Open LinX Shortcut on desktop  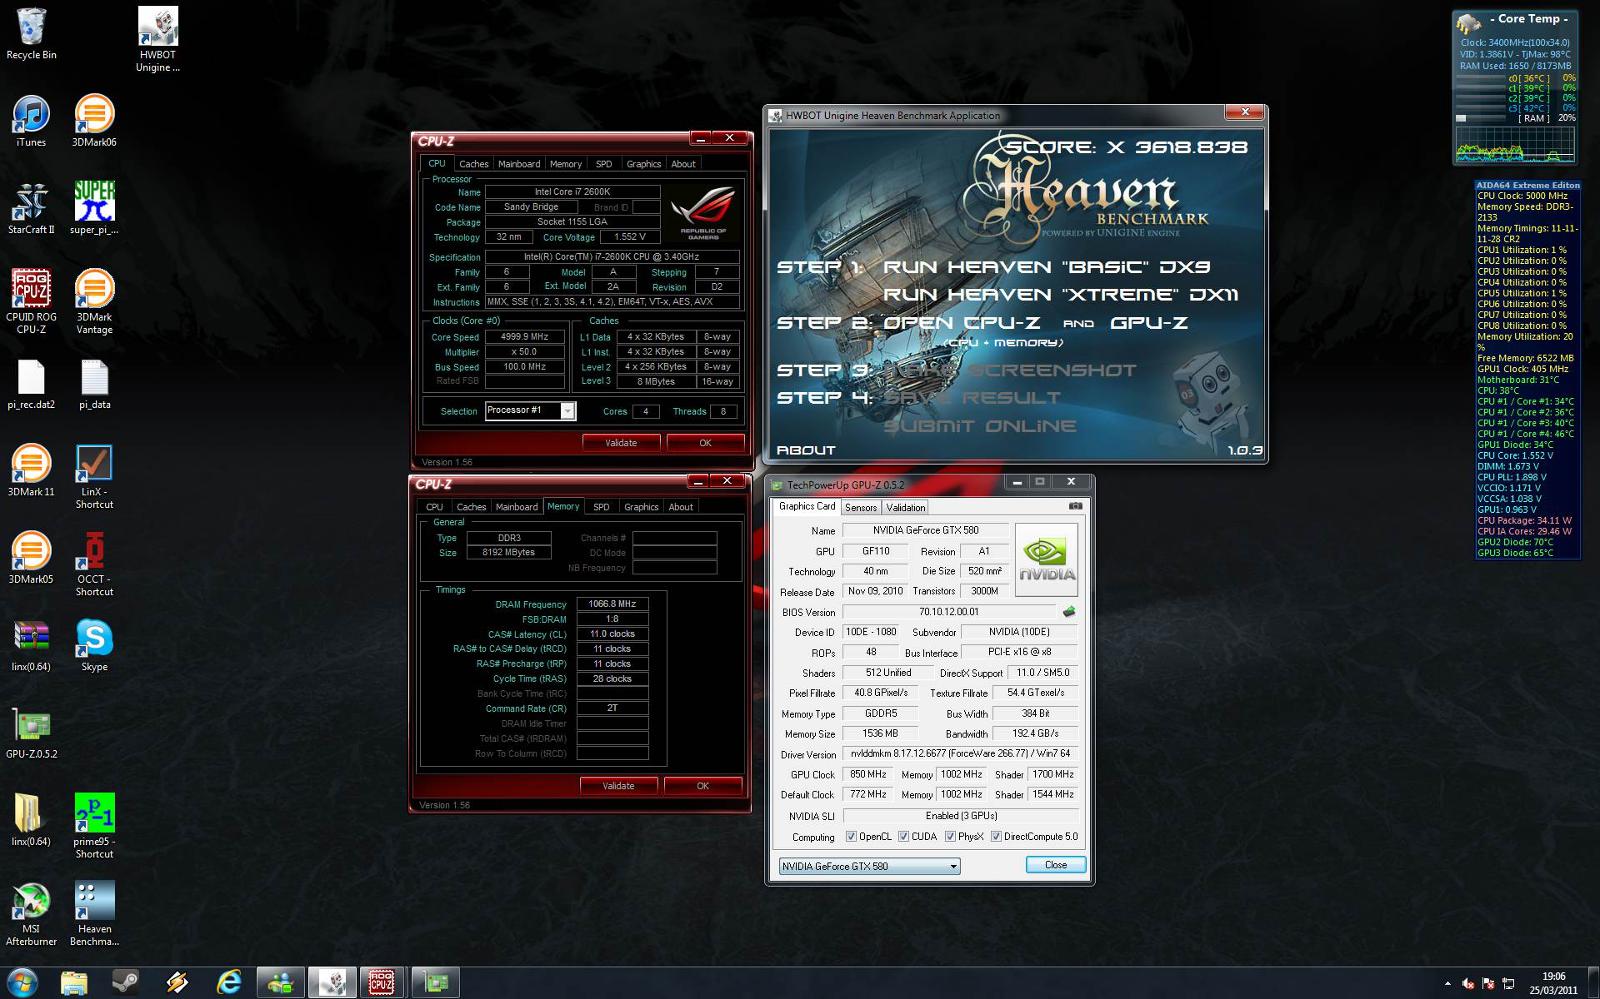[x=94, y=477]
